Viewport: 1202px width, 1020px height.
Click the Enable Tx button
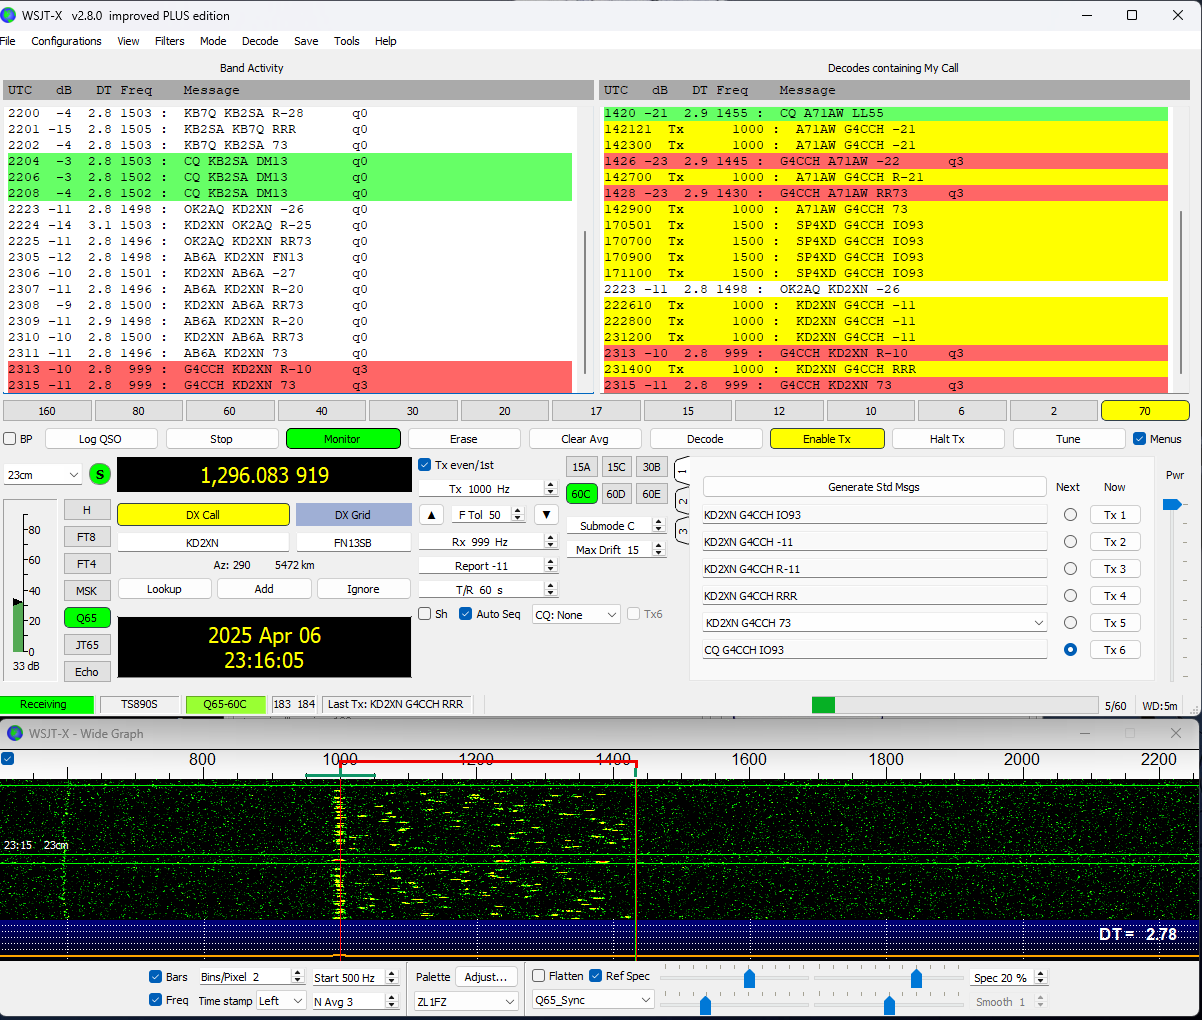pos(827,439)
